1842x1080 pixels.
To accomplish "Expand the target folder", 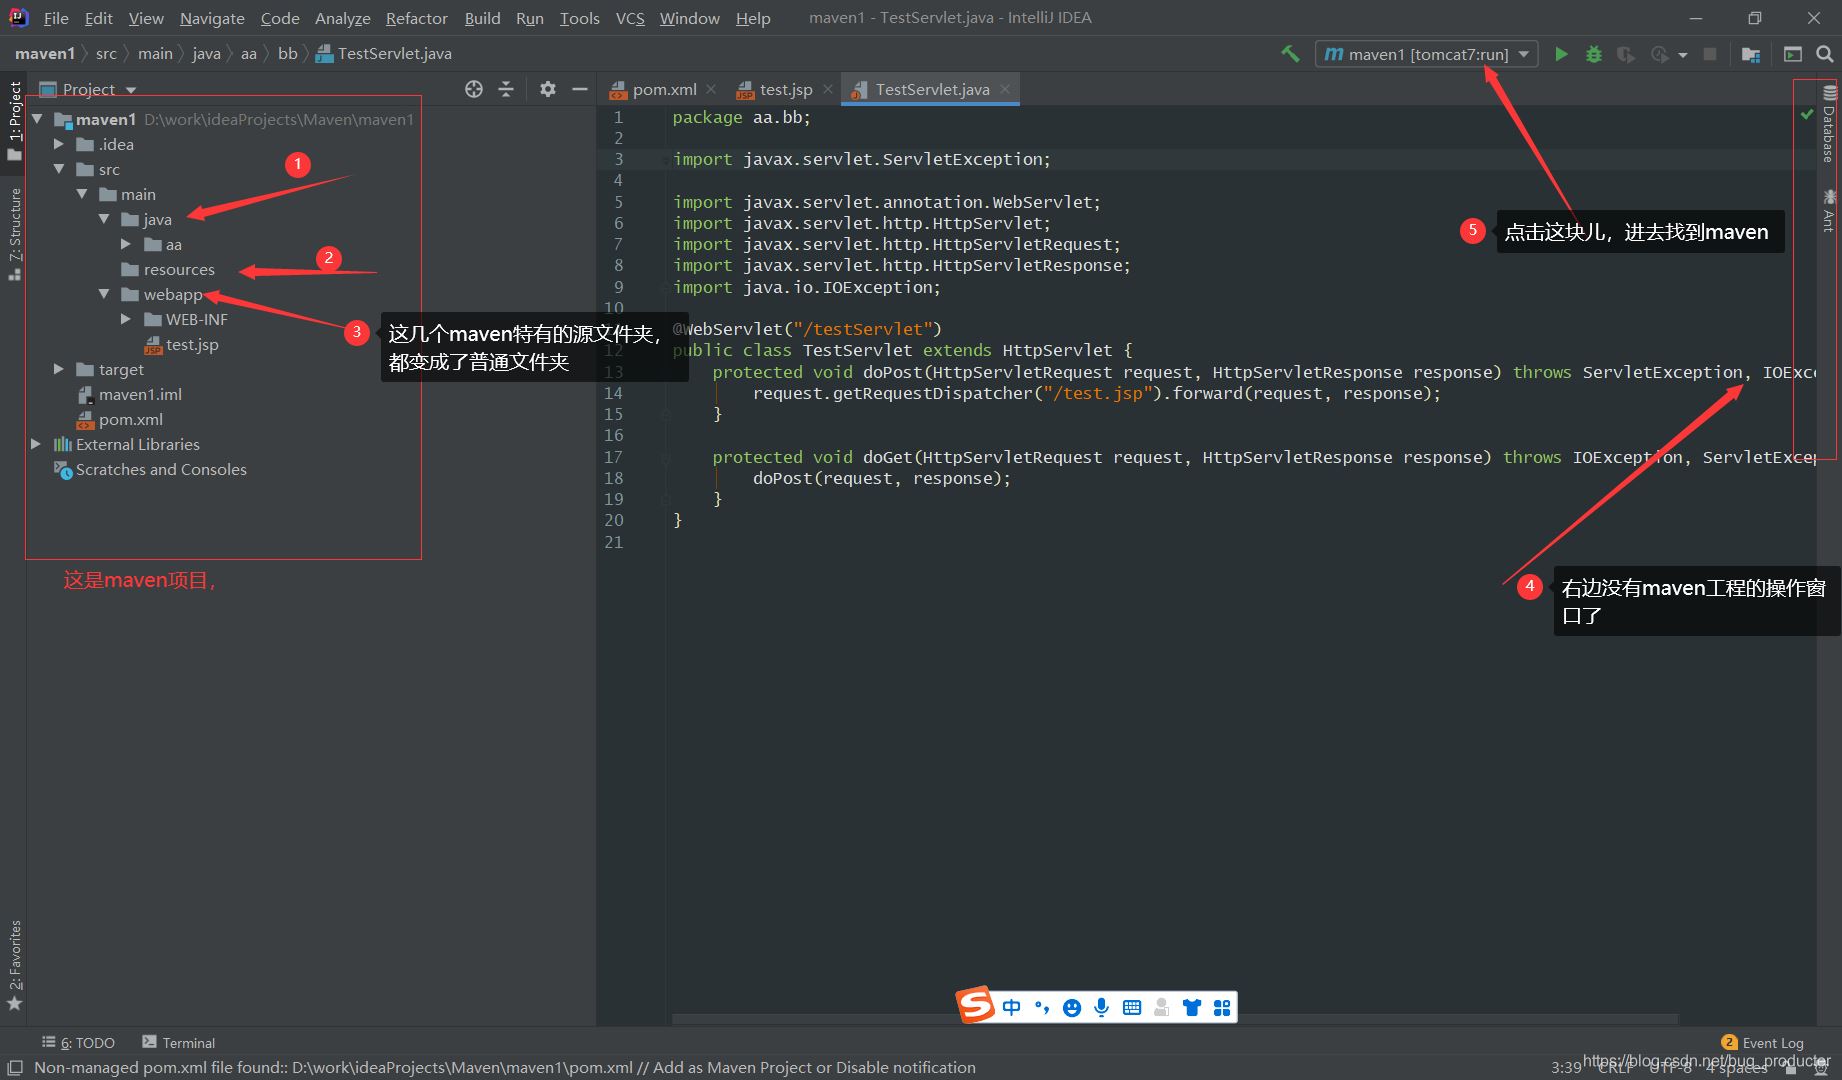I will click(59, 369).
